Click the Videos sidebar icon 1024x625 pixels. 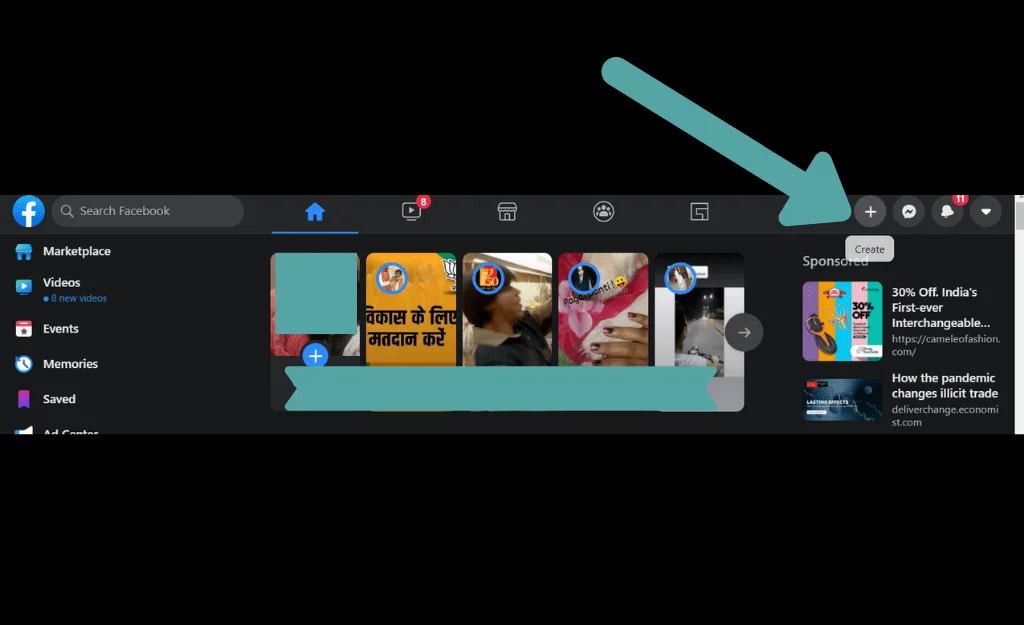click(24, 287)
